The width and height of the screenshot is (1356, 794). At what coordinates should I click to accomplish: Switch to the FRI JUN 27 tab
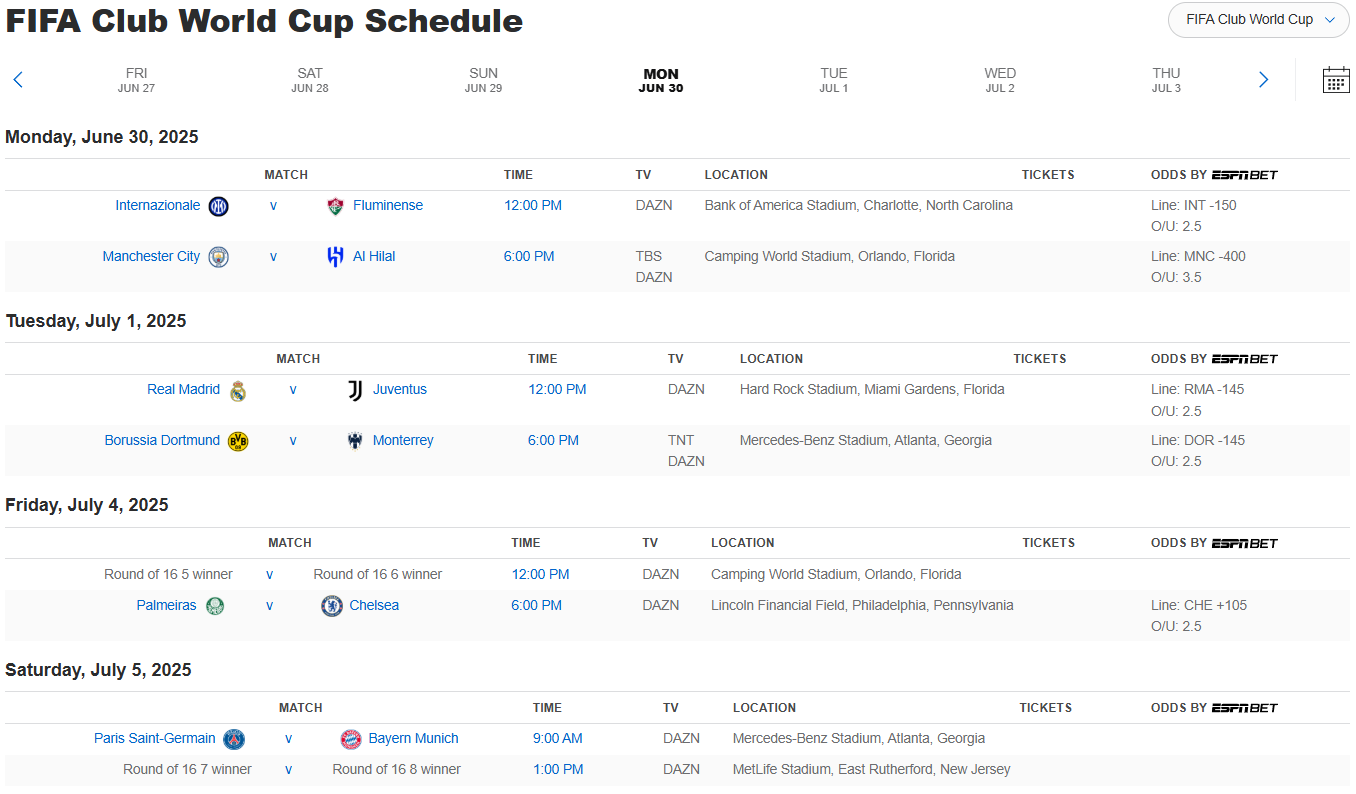[x=136, y=80]
